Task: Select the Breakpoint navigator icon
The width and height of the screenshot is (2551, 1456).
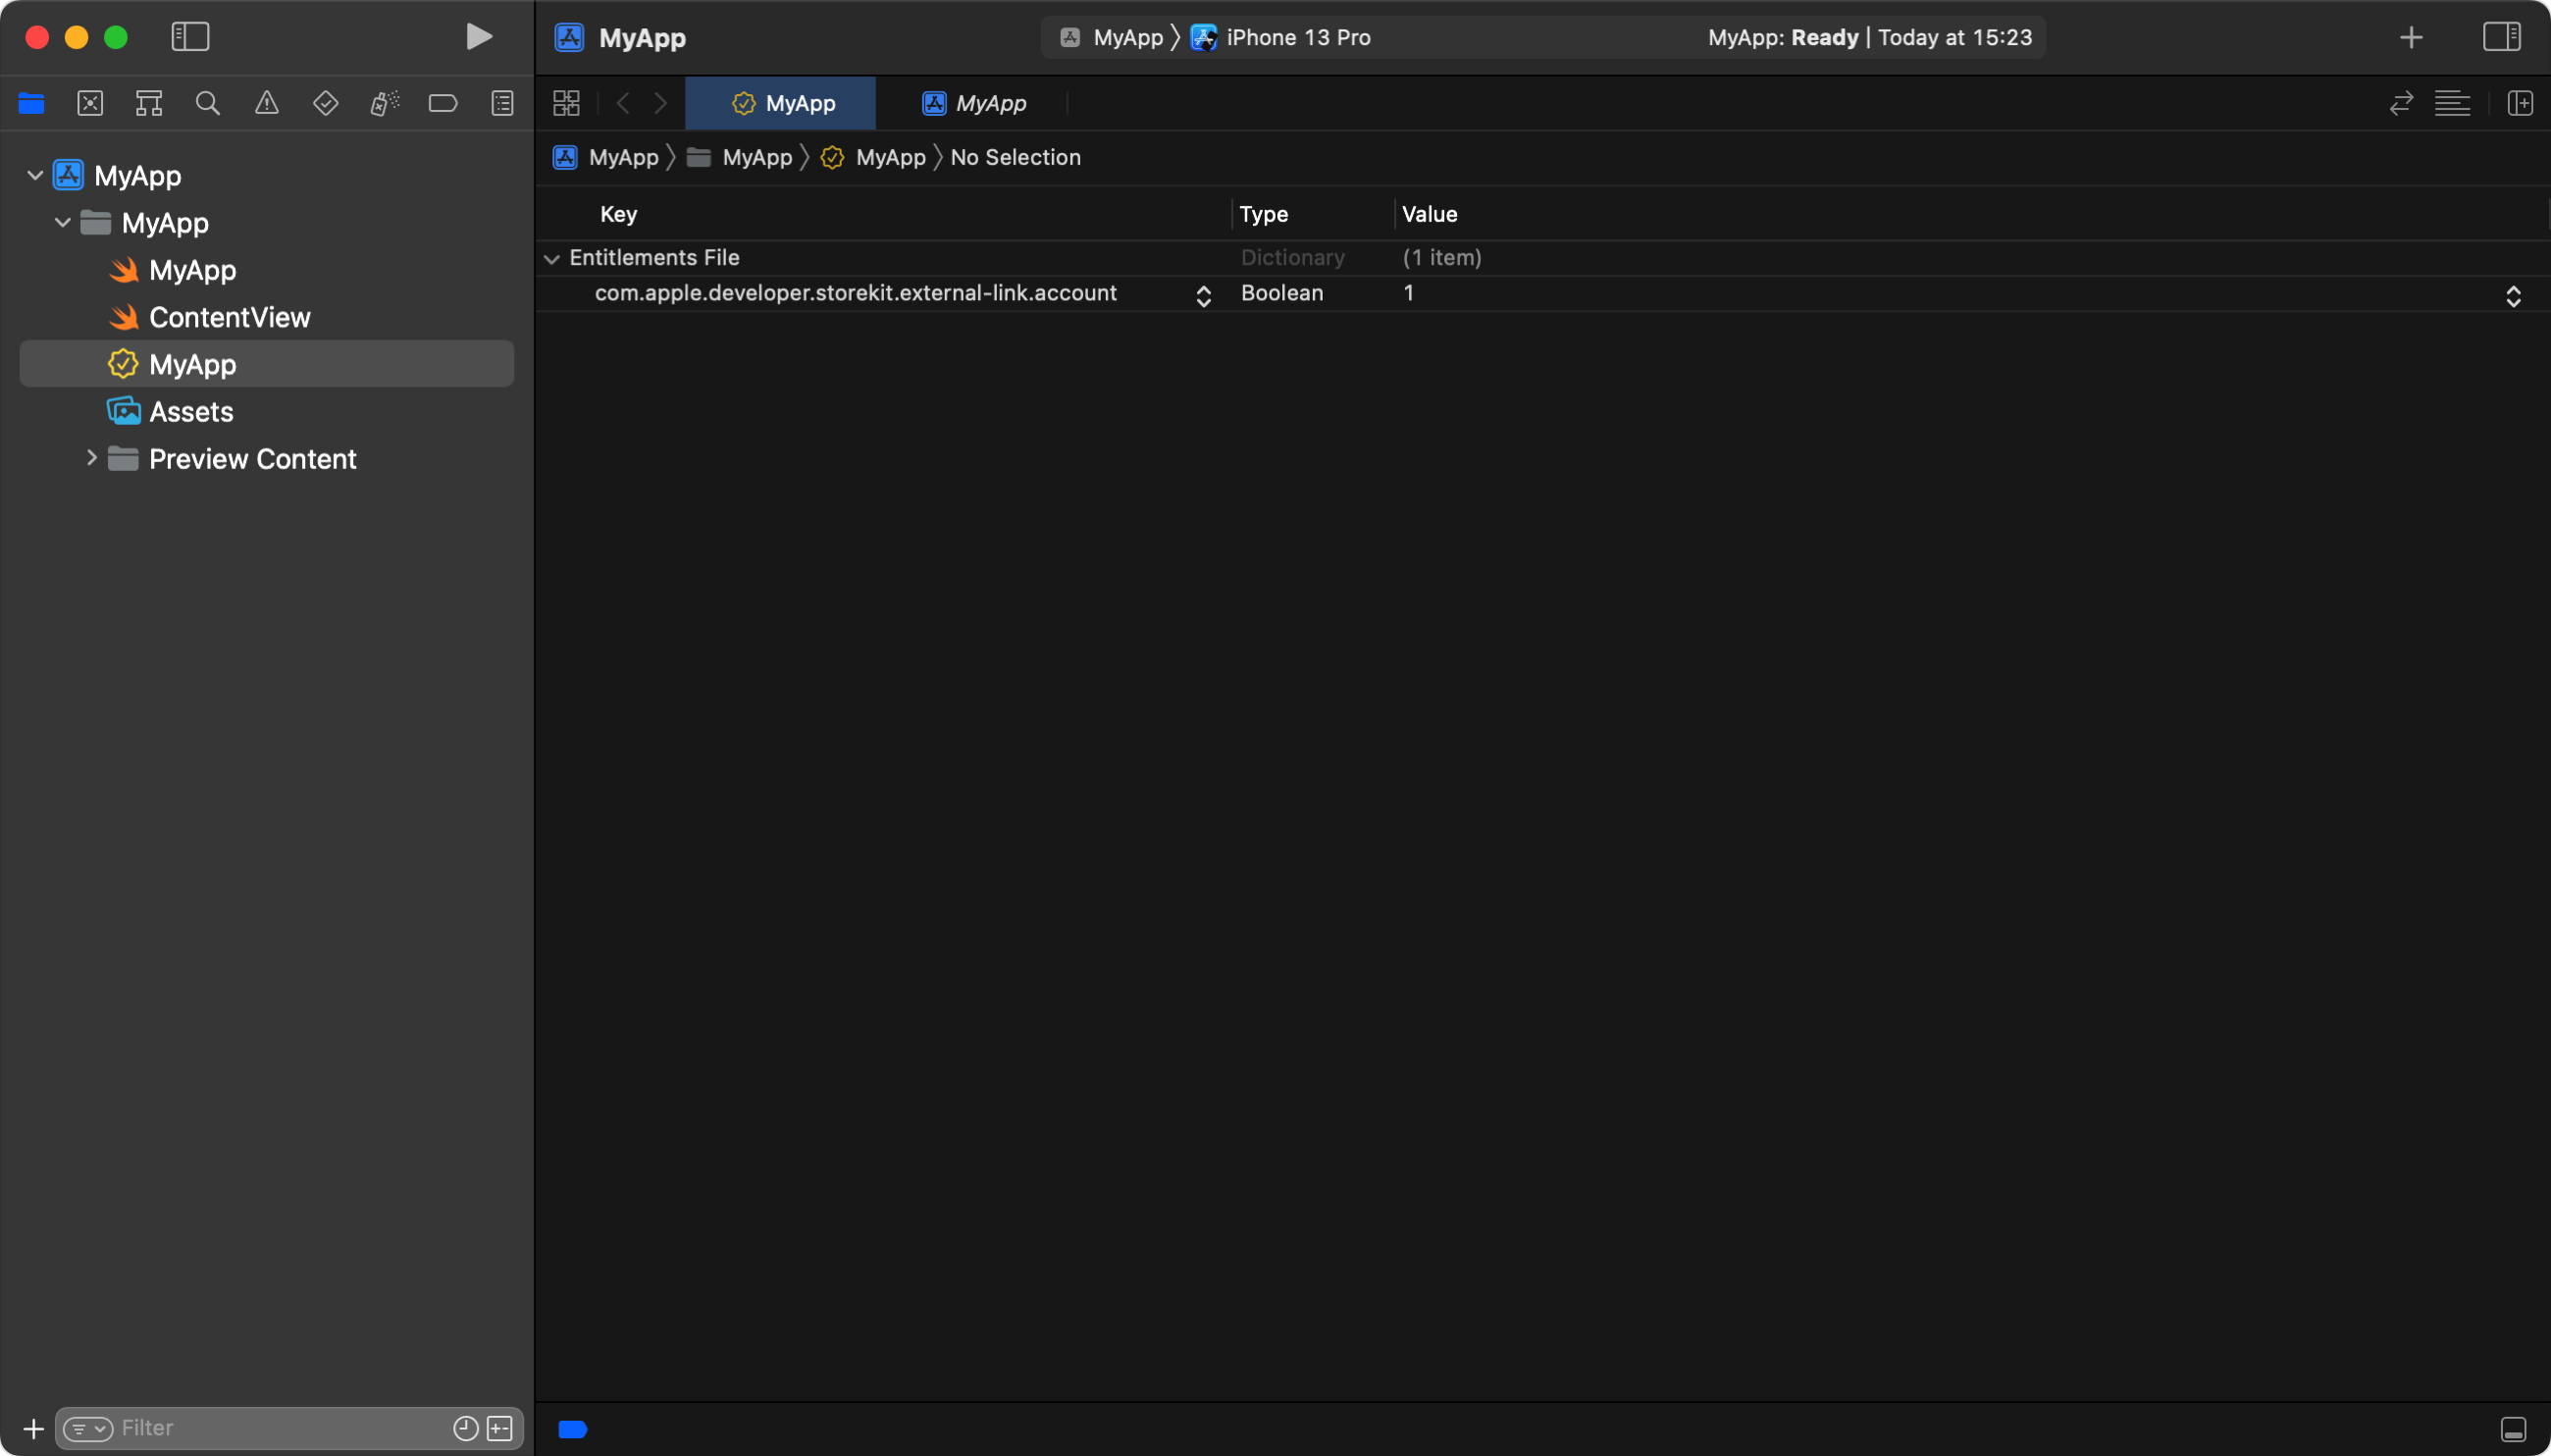Action: 442,103
